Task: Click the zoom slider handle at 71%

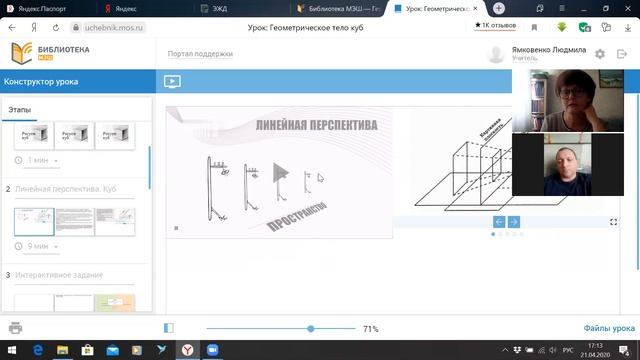Action: (x=311, y=329)
